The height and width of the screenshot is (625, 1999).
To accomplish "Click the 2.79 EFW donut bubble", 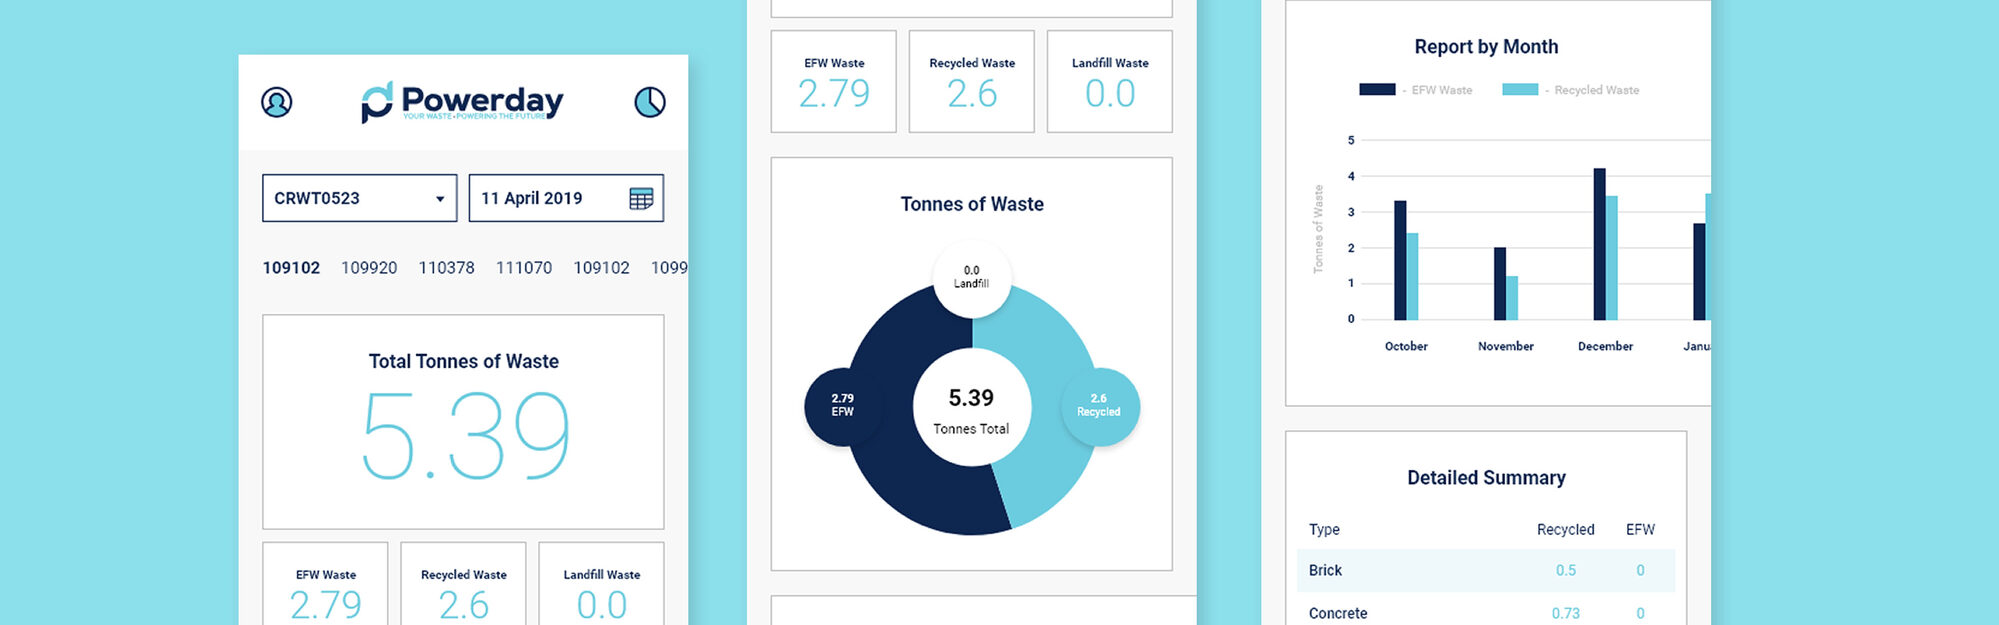I will pyautogui.click(x=843, y=405).
